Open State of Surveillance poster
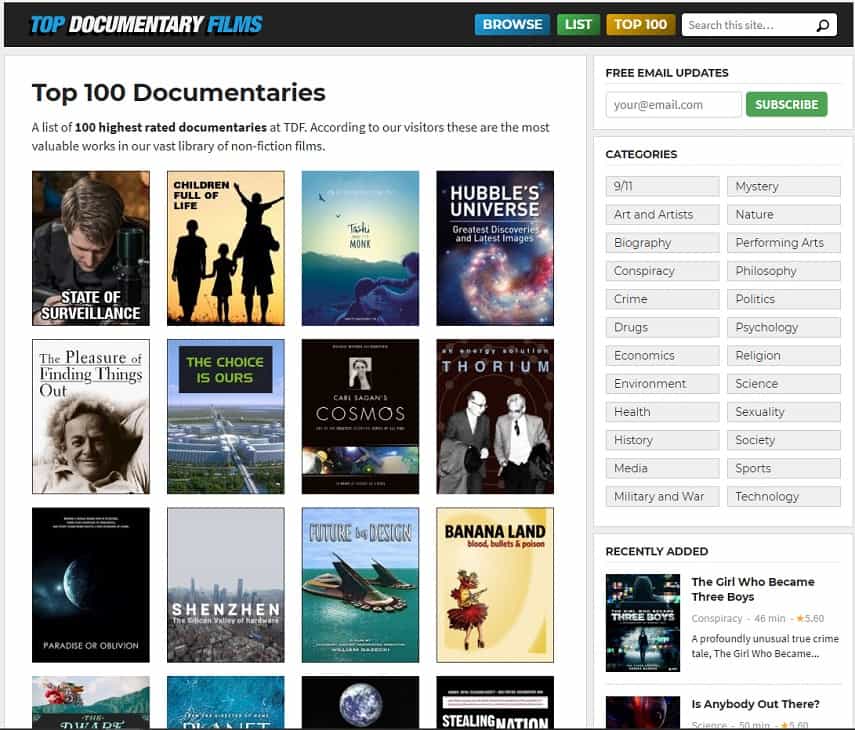Viewport: 855px width, 730px height. pyautogui.click(x=91, y=248)
